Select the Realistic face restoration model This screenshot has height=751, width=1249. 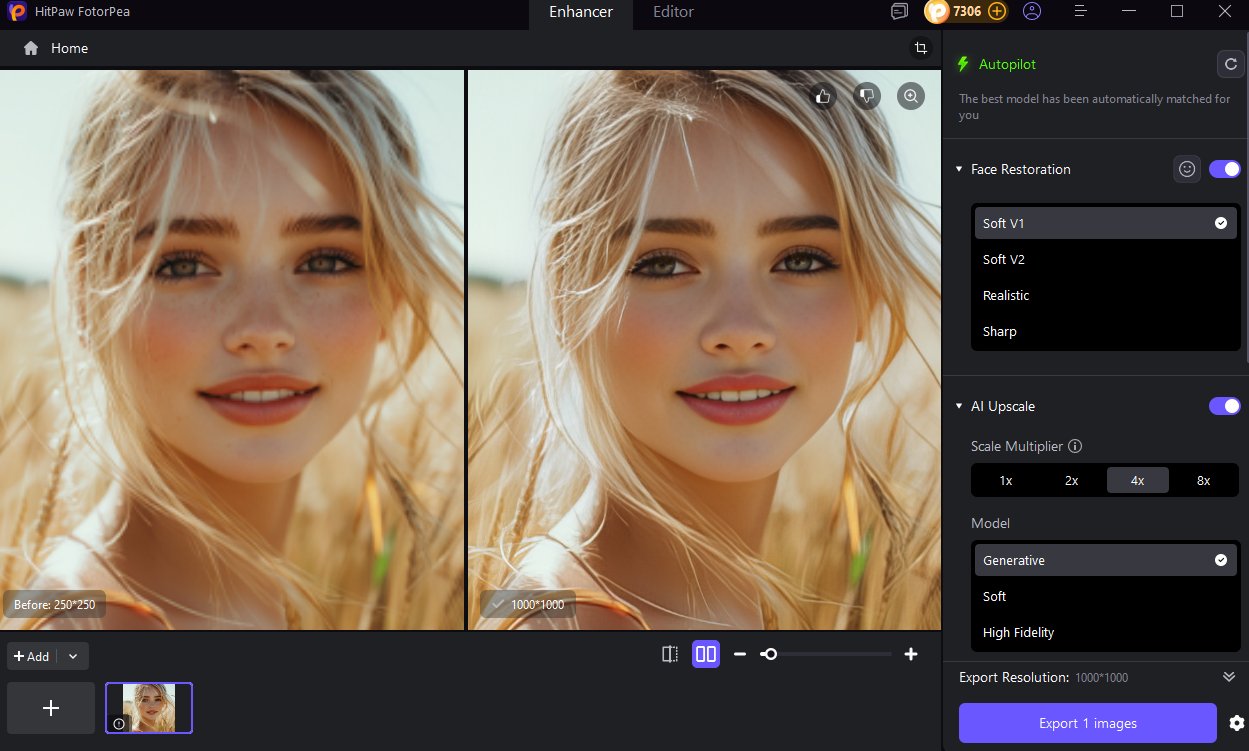coord(1006,295)
